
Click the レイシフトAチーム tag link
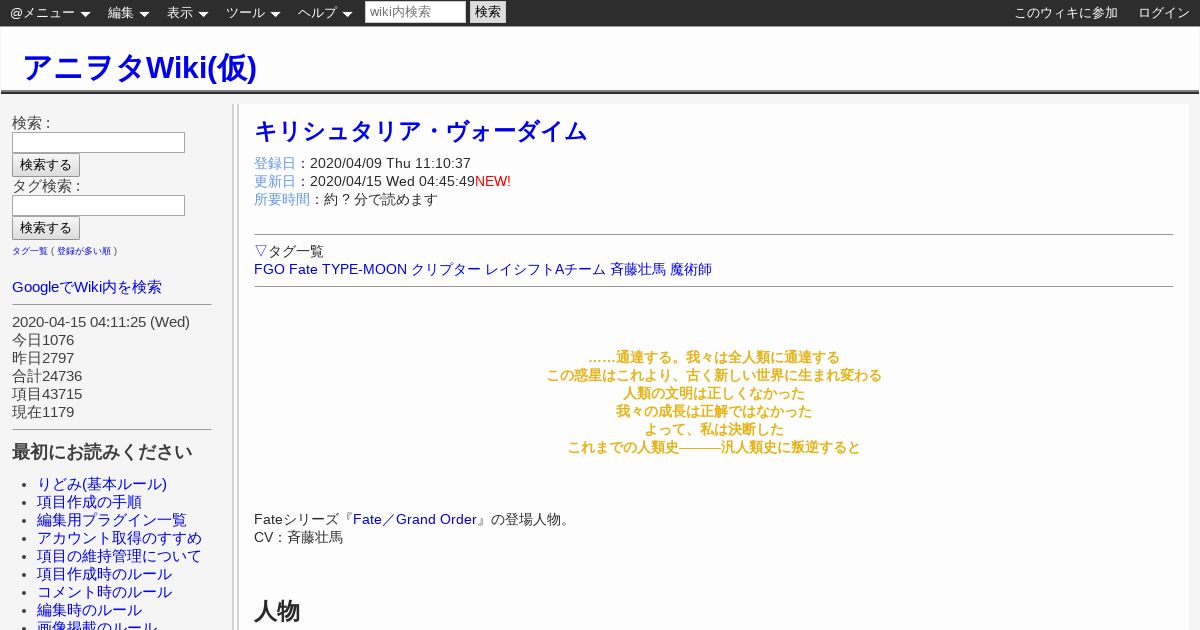[545, 269]
